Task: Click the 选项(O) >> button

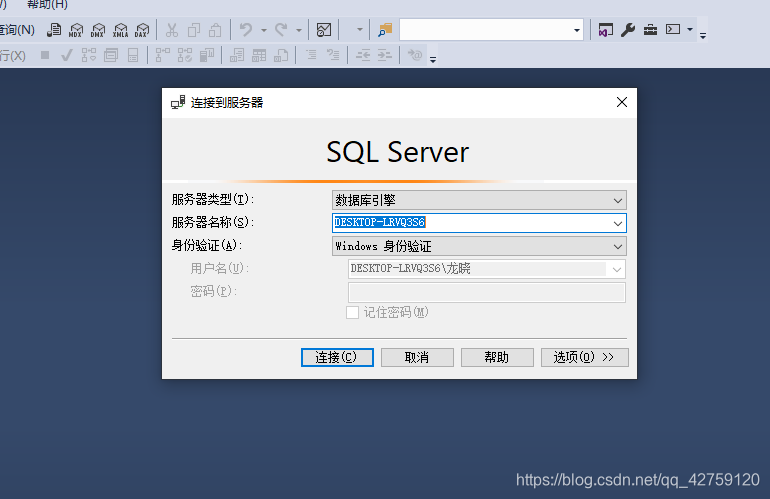Action: coord(584,357)
